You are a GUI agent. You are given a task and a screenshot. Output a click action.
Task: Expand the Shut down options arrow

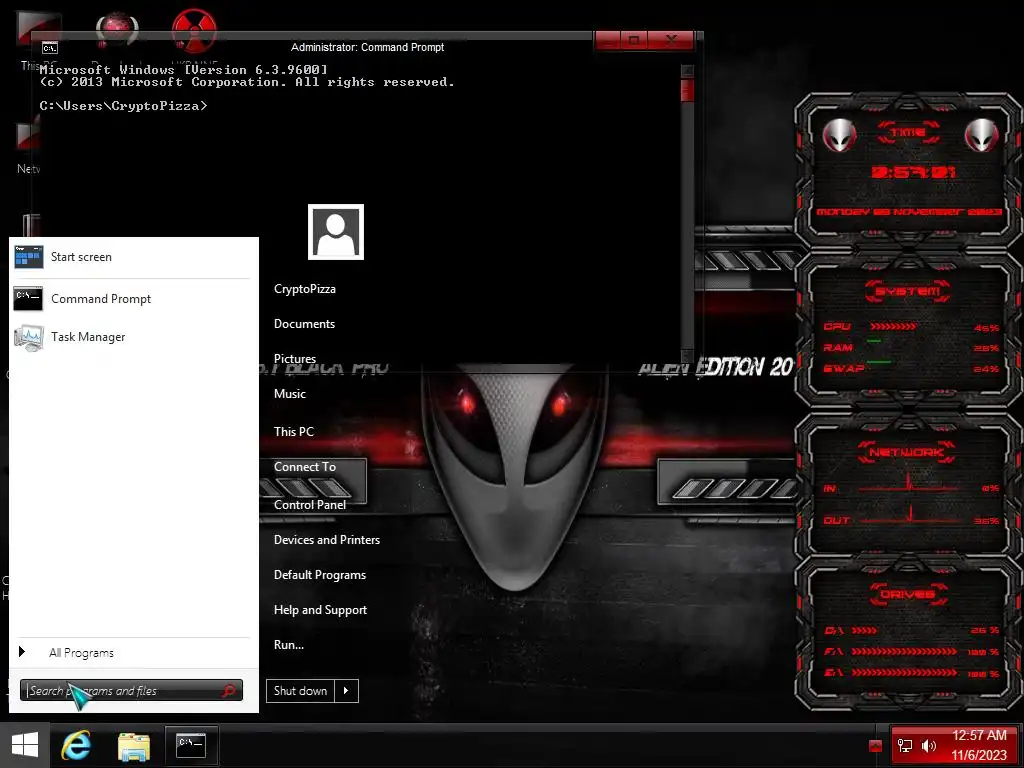(x=346, y=691)
